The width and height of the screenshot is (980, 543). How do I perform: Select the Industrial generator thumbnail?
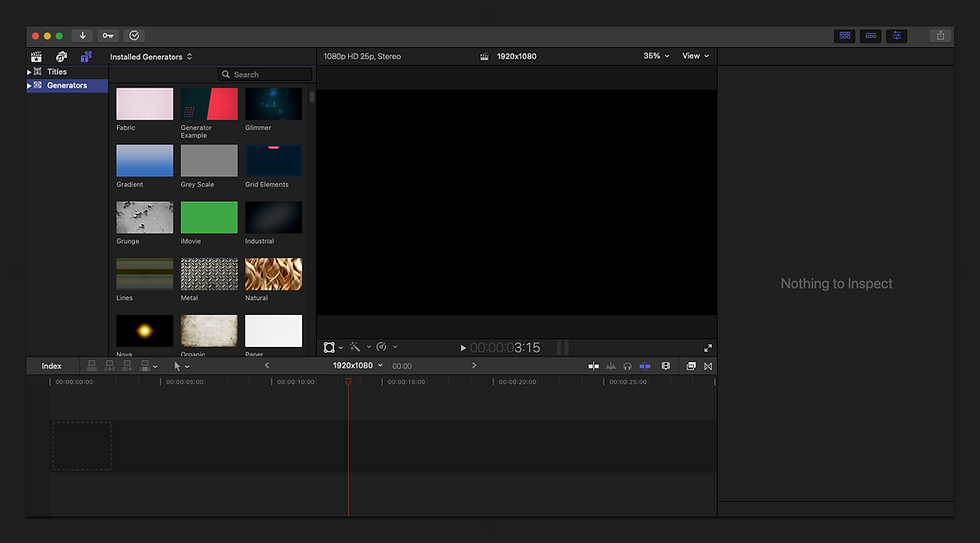click(x=273, y=217)
